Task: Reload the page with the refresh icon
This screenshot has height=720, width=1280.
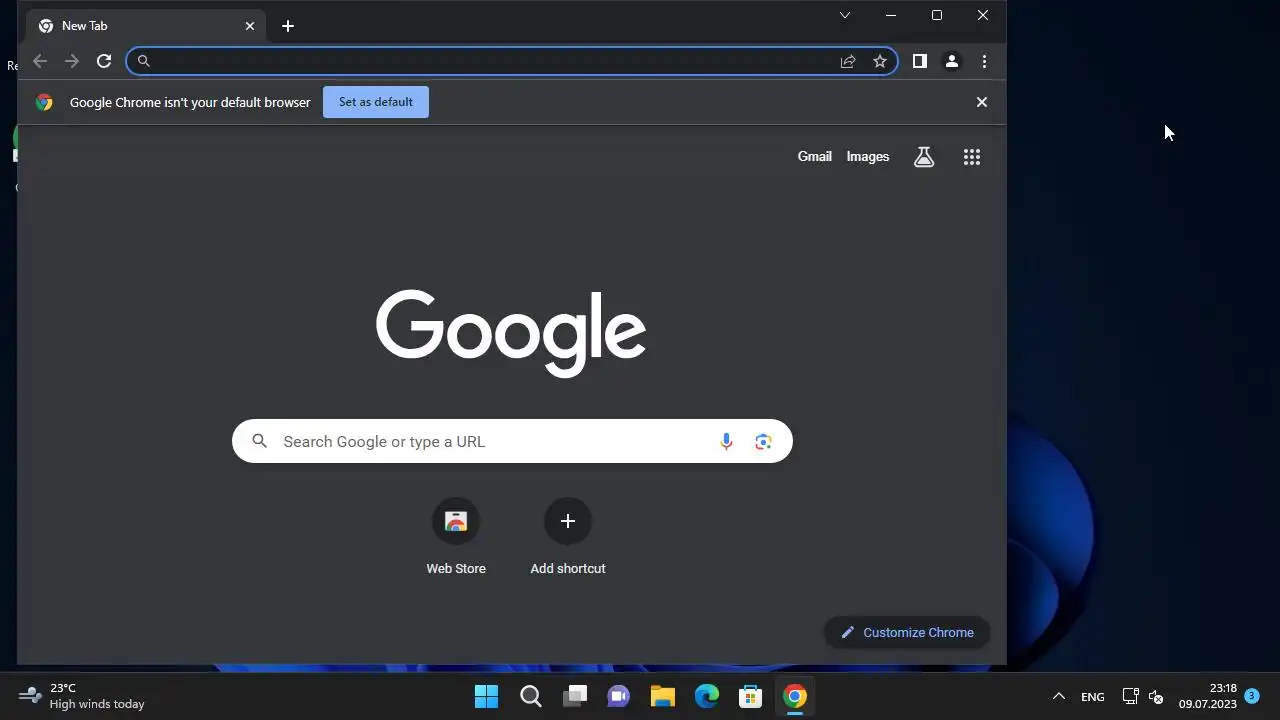Action: pos(104,61)
